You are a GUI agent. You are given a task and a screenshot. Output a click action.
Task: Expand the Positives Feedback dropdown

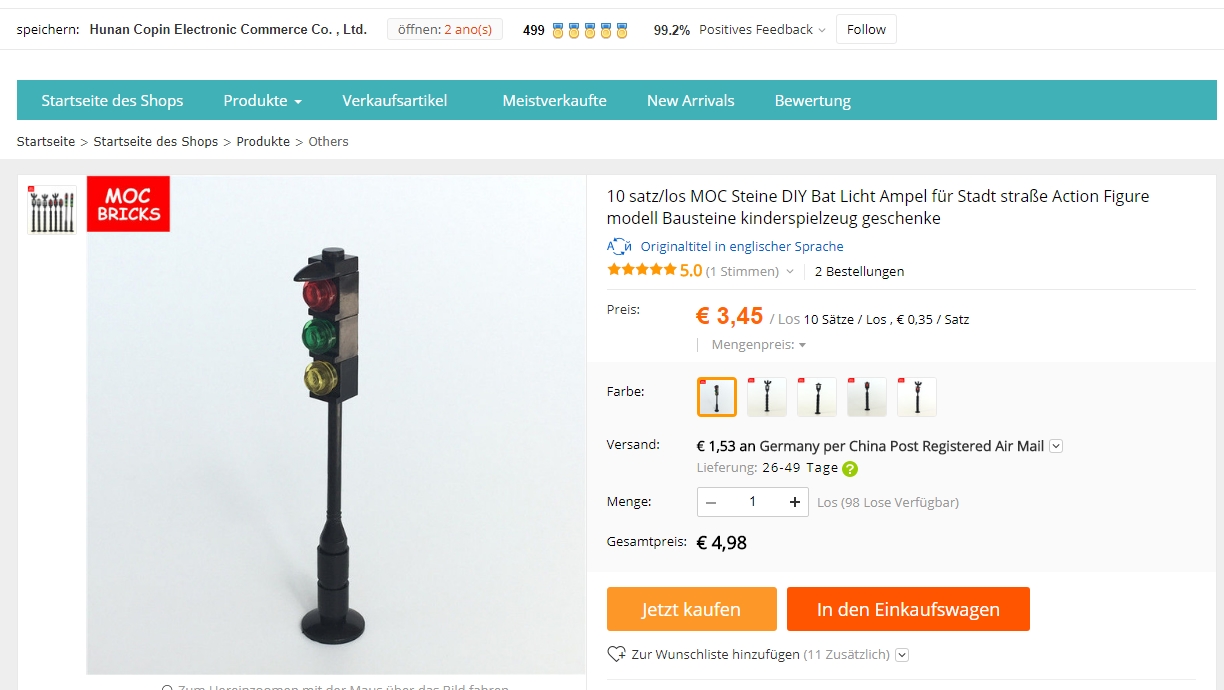(763, 30)
